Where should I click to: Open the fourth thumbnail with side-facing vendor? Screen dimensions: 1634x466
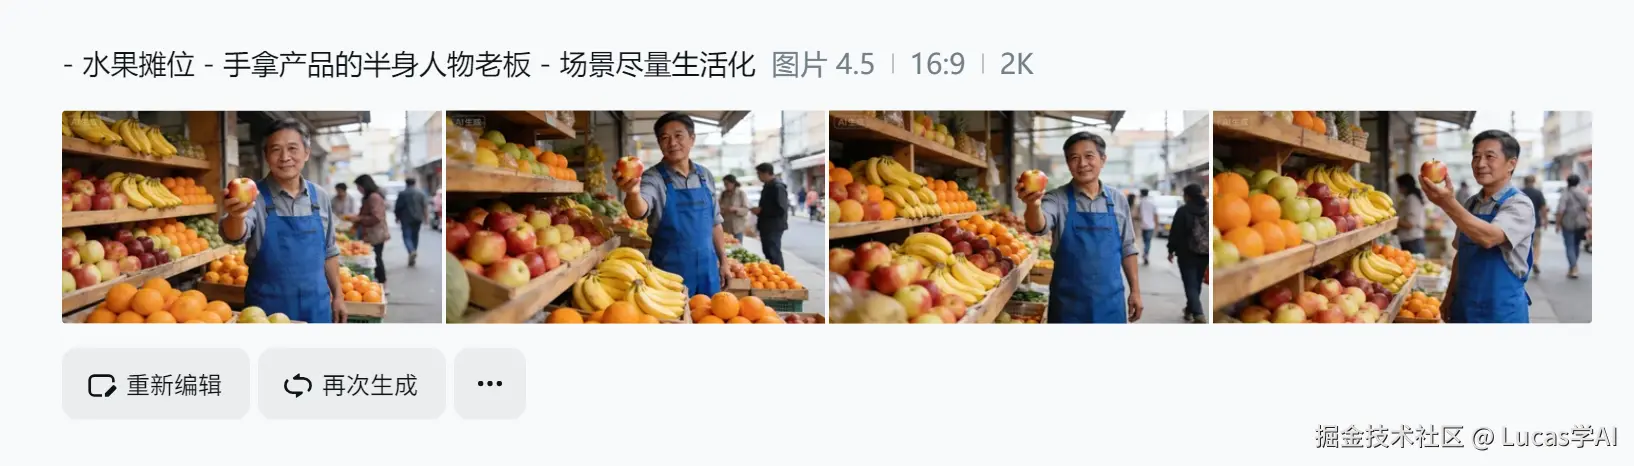point(1402,217)
